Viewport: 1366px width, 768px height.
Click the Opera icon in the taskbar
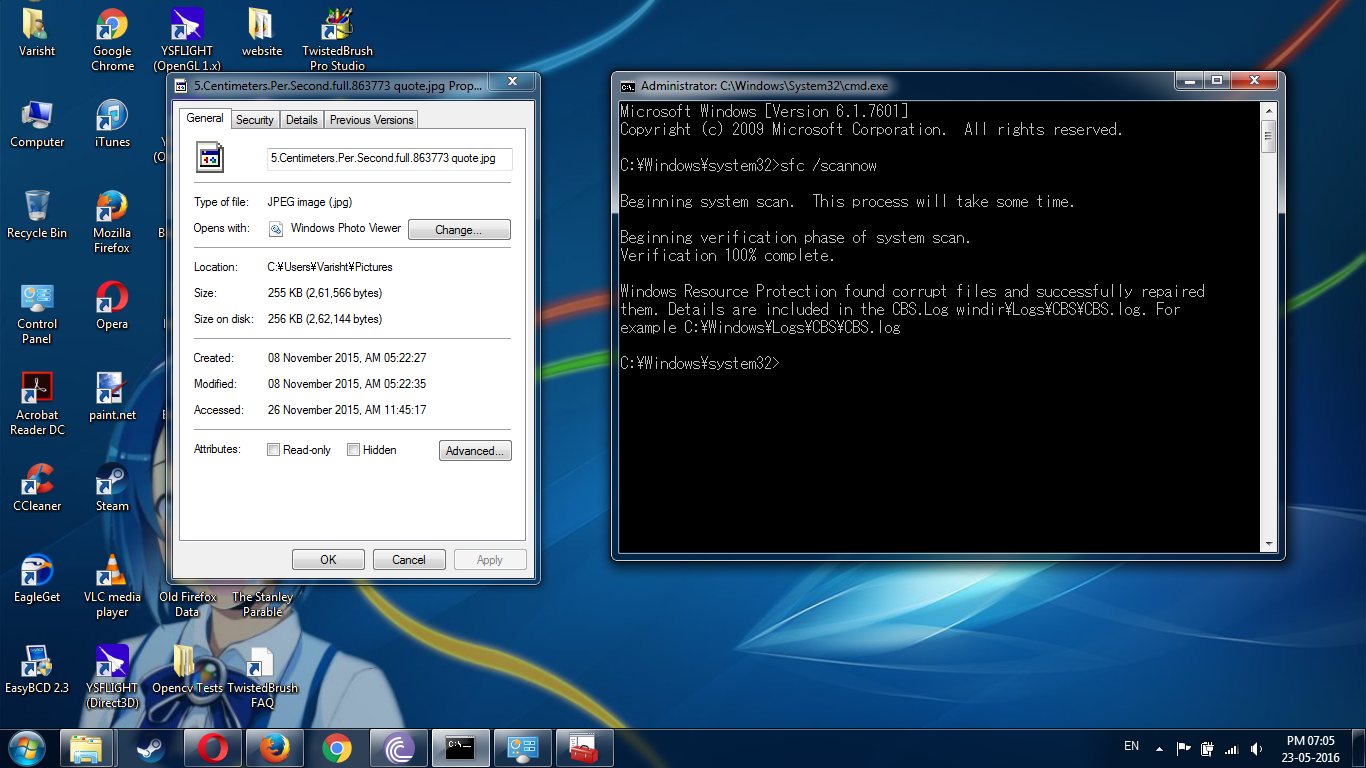tap(212, 748)
